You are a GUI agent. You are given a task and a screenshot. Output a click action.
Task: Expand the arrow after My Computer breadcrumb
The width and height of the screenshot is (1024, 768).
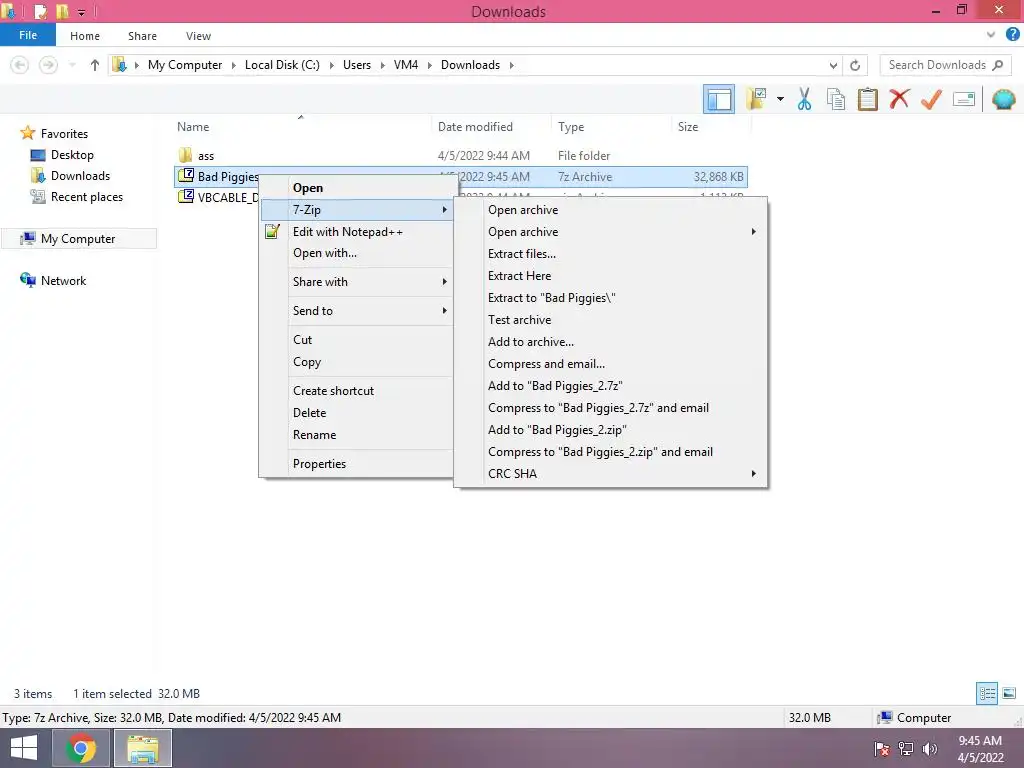pos(233,65)
